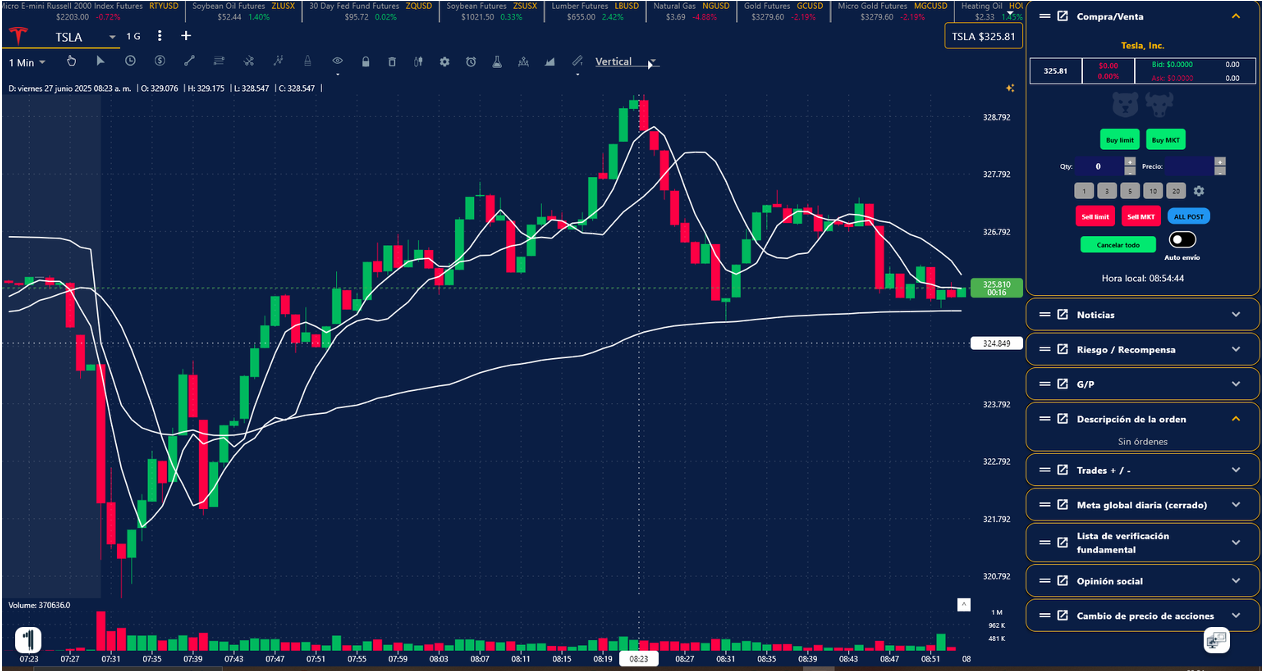
Task: Expand the Opinión social section
Action: (x=1235, y=581)
